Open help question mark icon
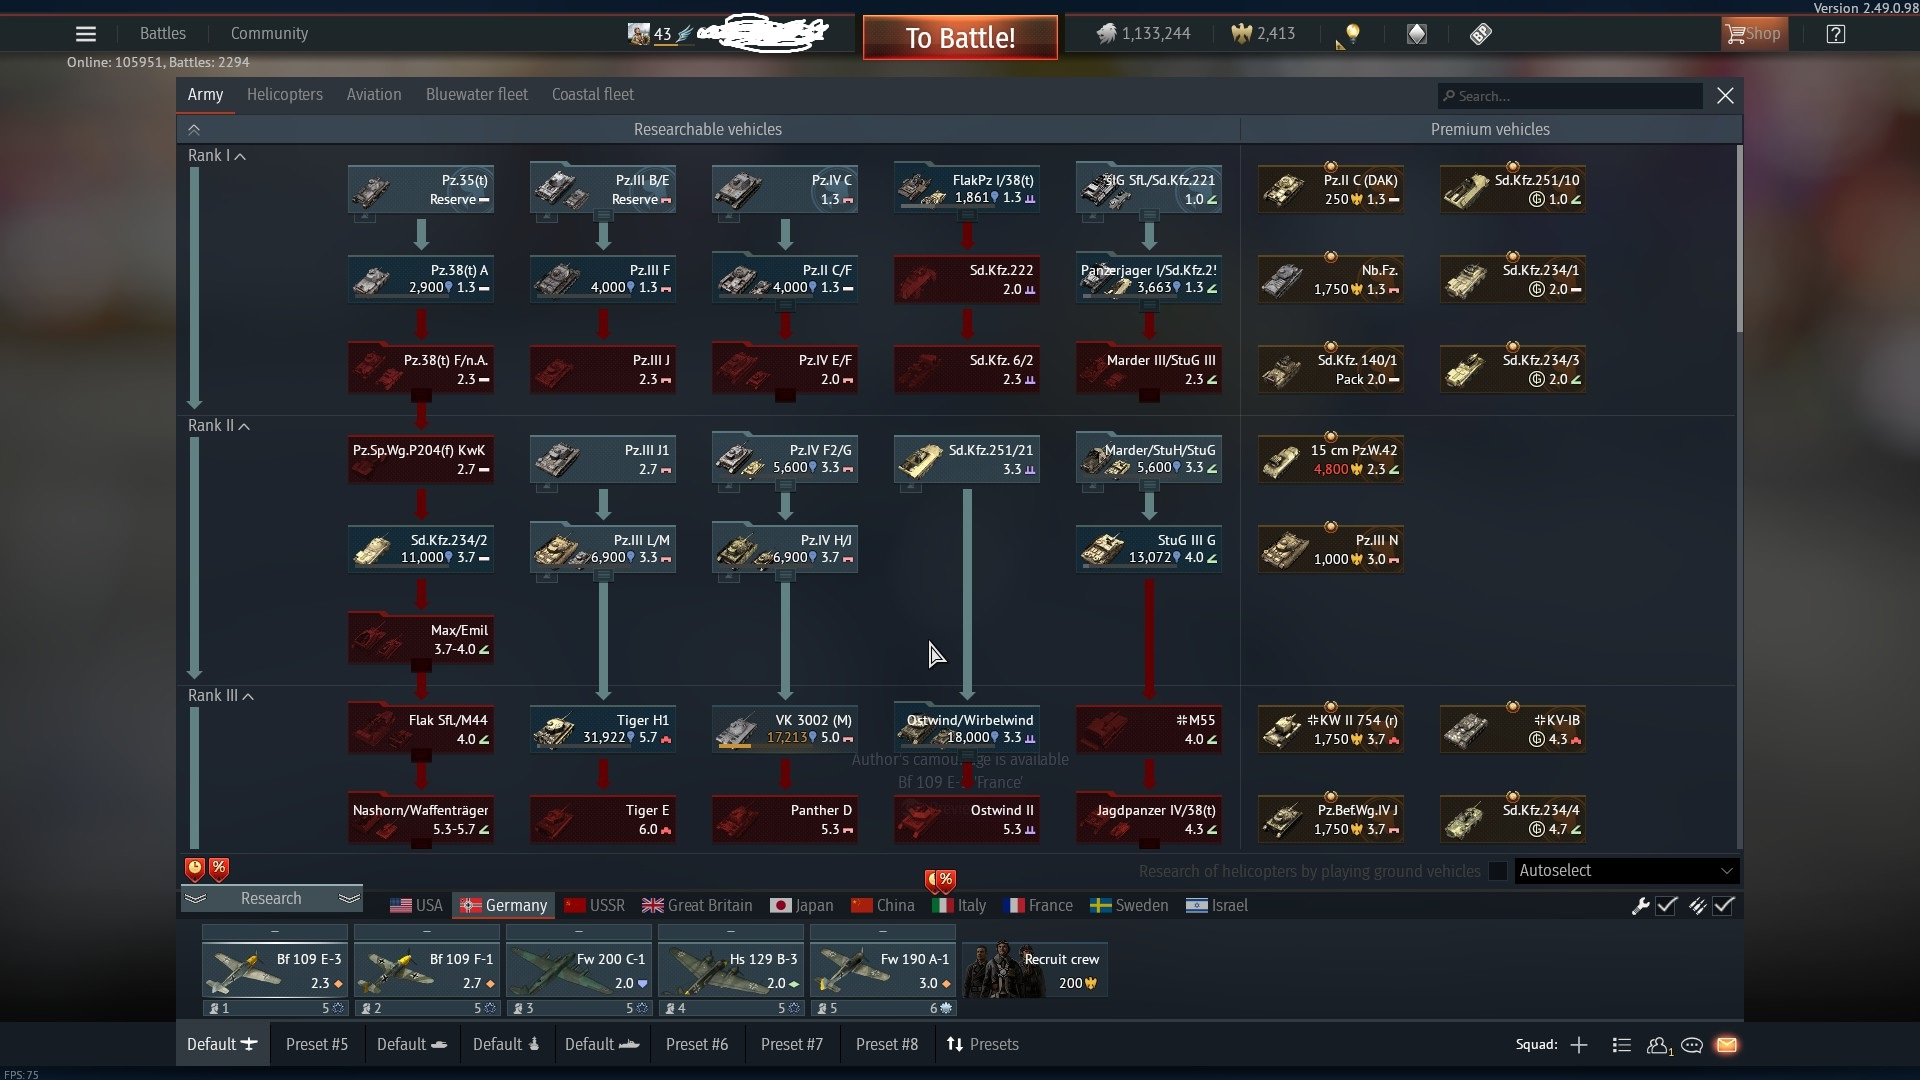1920x1080 pixels. tap(1835, 34)
